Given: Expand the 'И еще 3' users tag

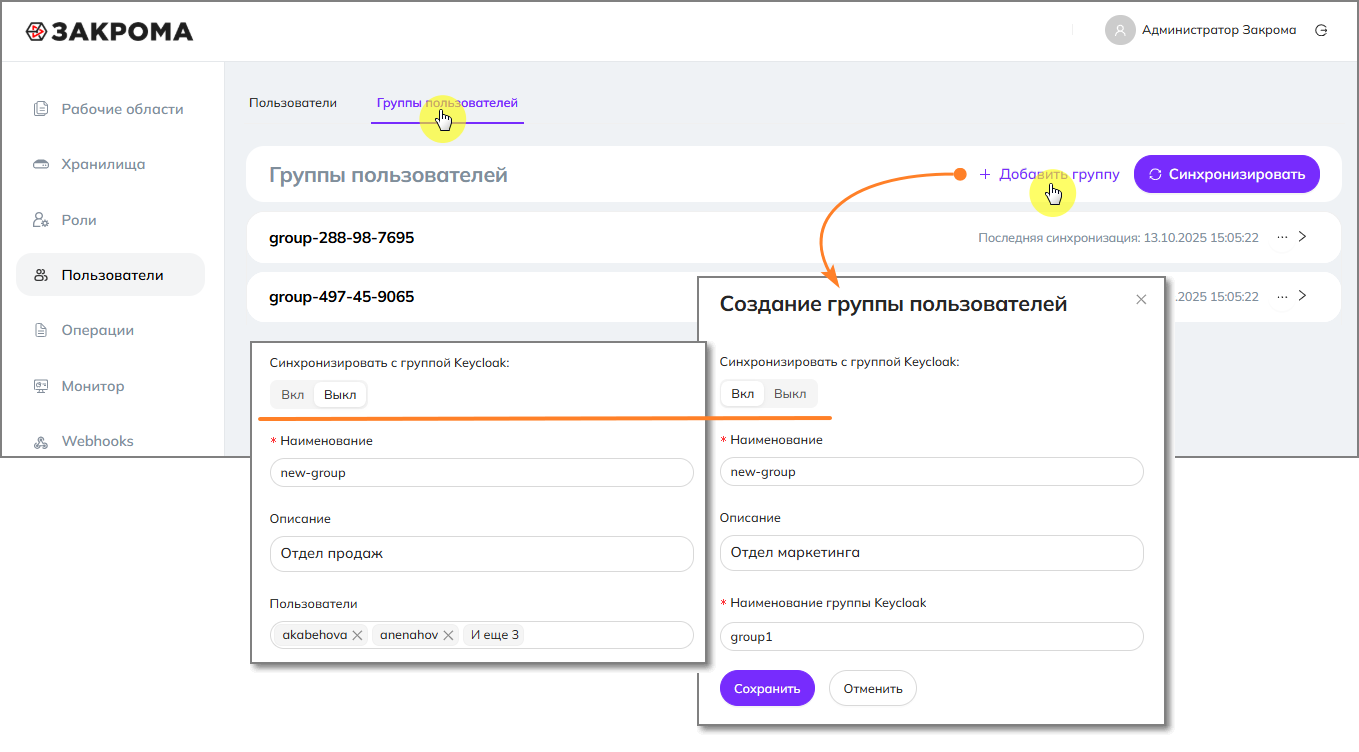Looking at the screenshot, I should pyautogui.click(x=495, y=635).
